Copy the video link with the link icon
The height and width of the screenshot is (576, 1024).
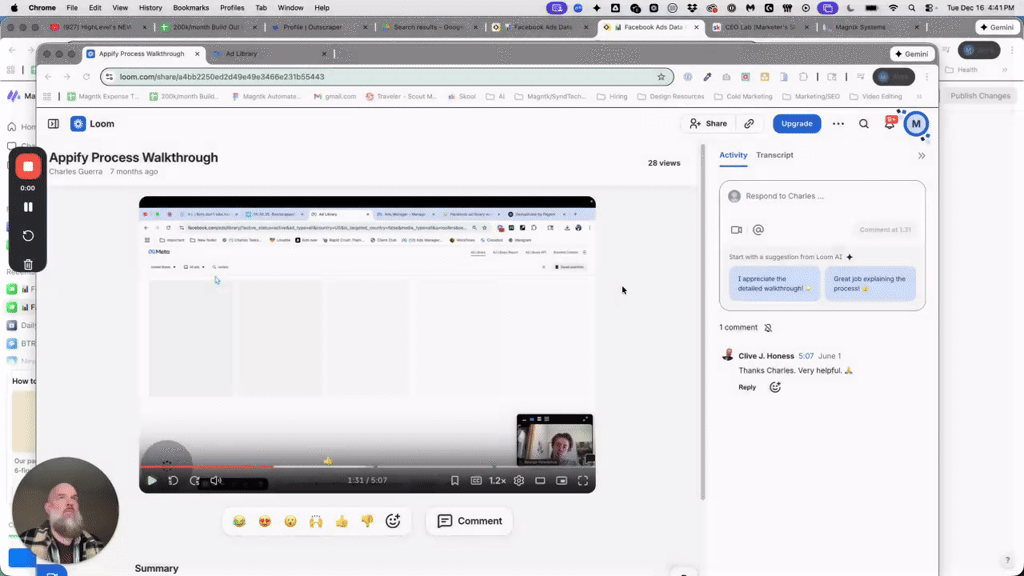(x=749, y=123)
